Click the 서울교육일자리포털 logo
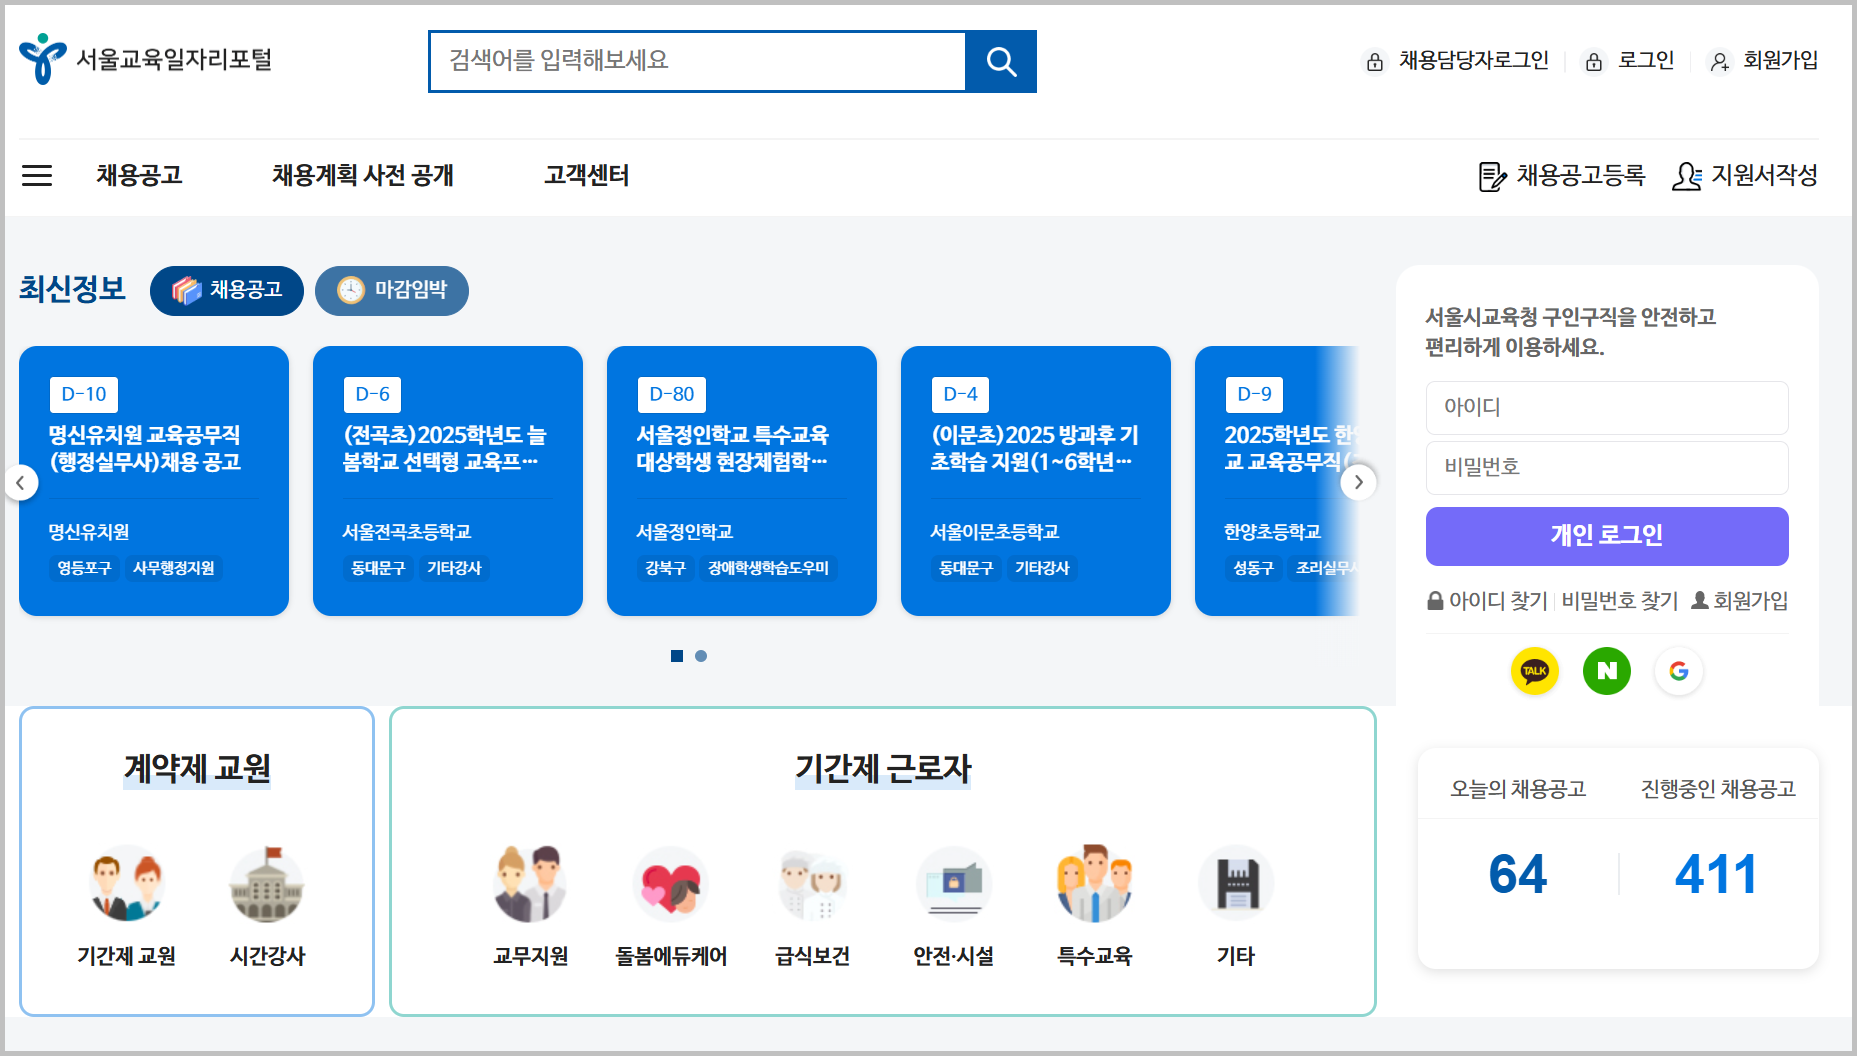 tap(146, 59)
